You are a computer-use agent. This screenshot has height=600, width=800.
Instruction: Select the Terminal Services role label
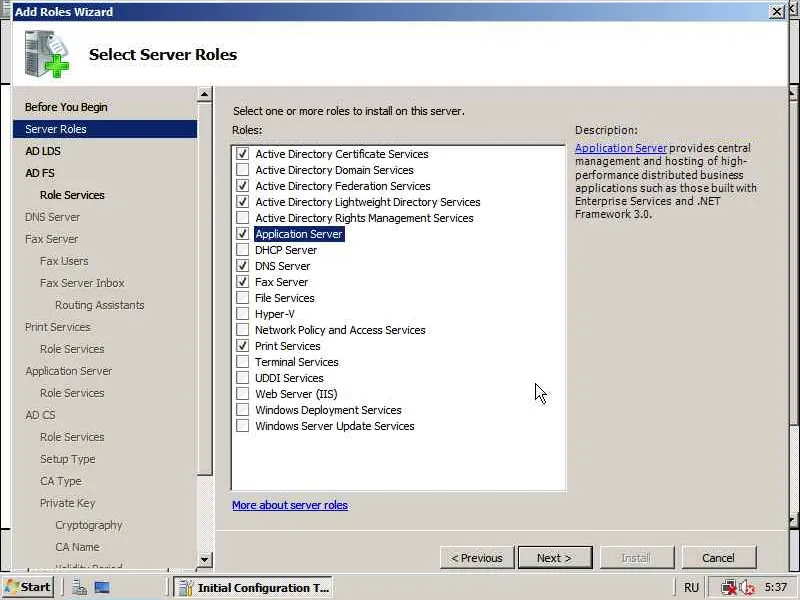point(296,362)
